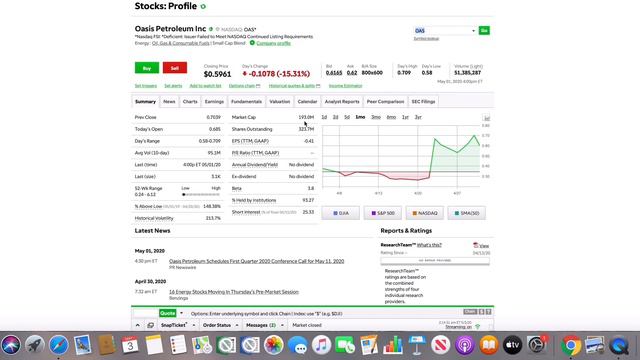
Task: Open Google Chrome from the Dock
Action: point(571,345)
